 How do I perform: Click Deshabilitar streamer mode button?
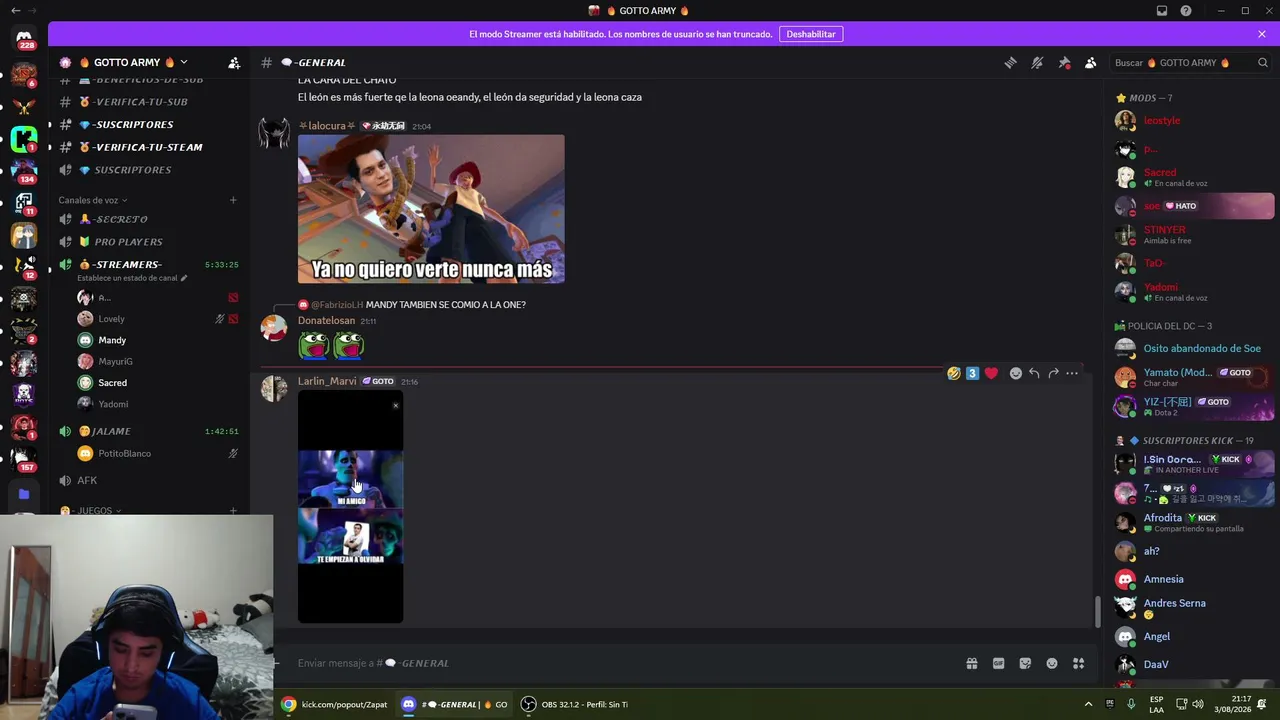click(x=811, y=34)
